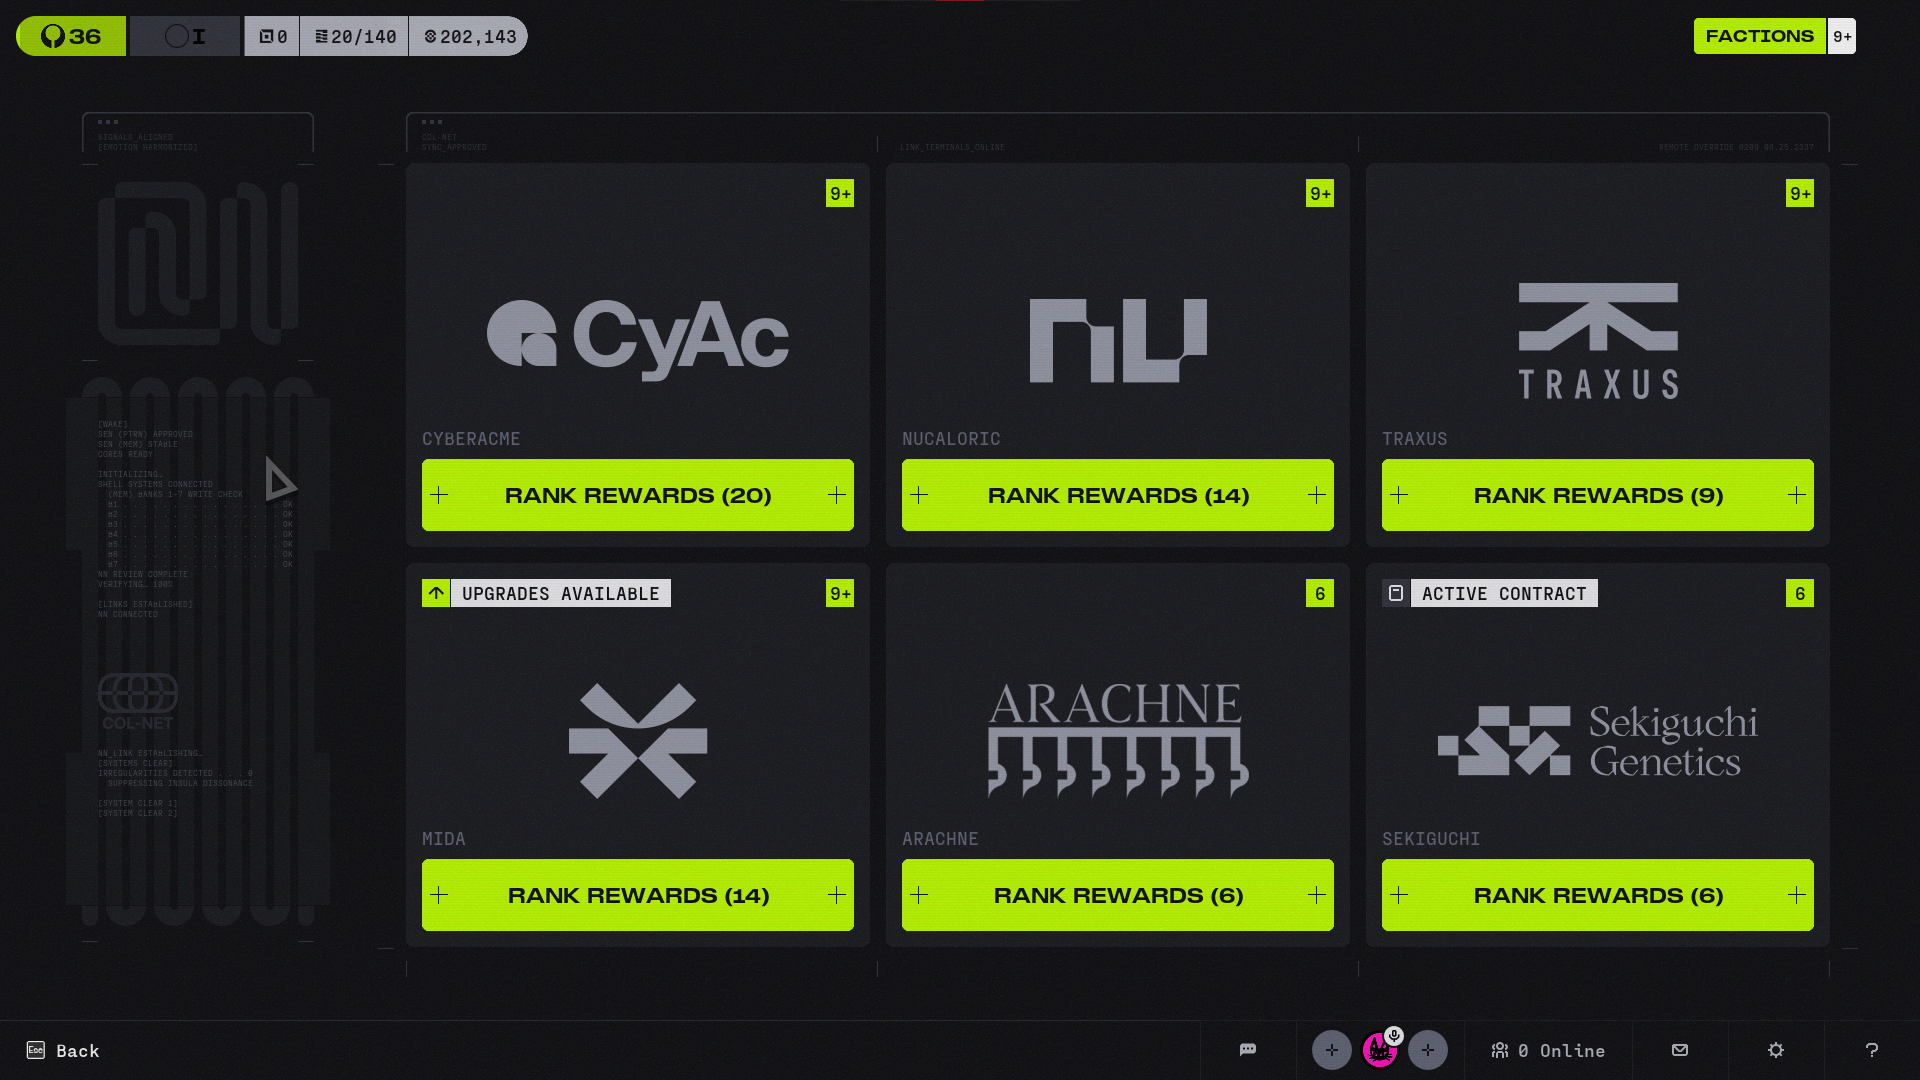
Task: Add squad member via left plus slot
Action: pyautogui.click(x=1332, y=1050)
